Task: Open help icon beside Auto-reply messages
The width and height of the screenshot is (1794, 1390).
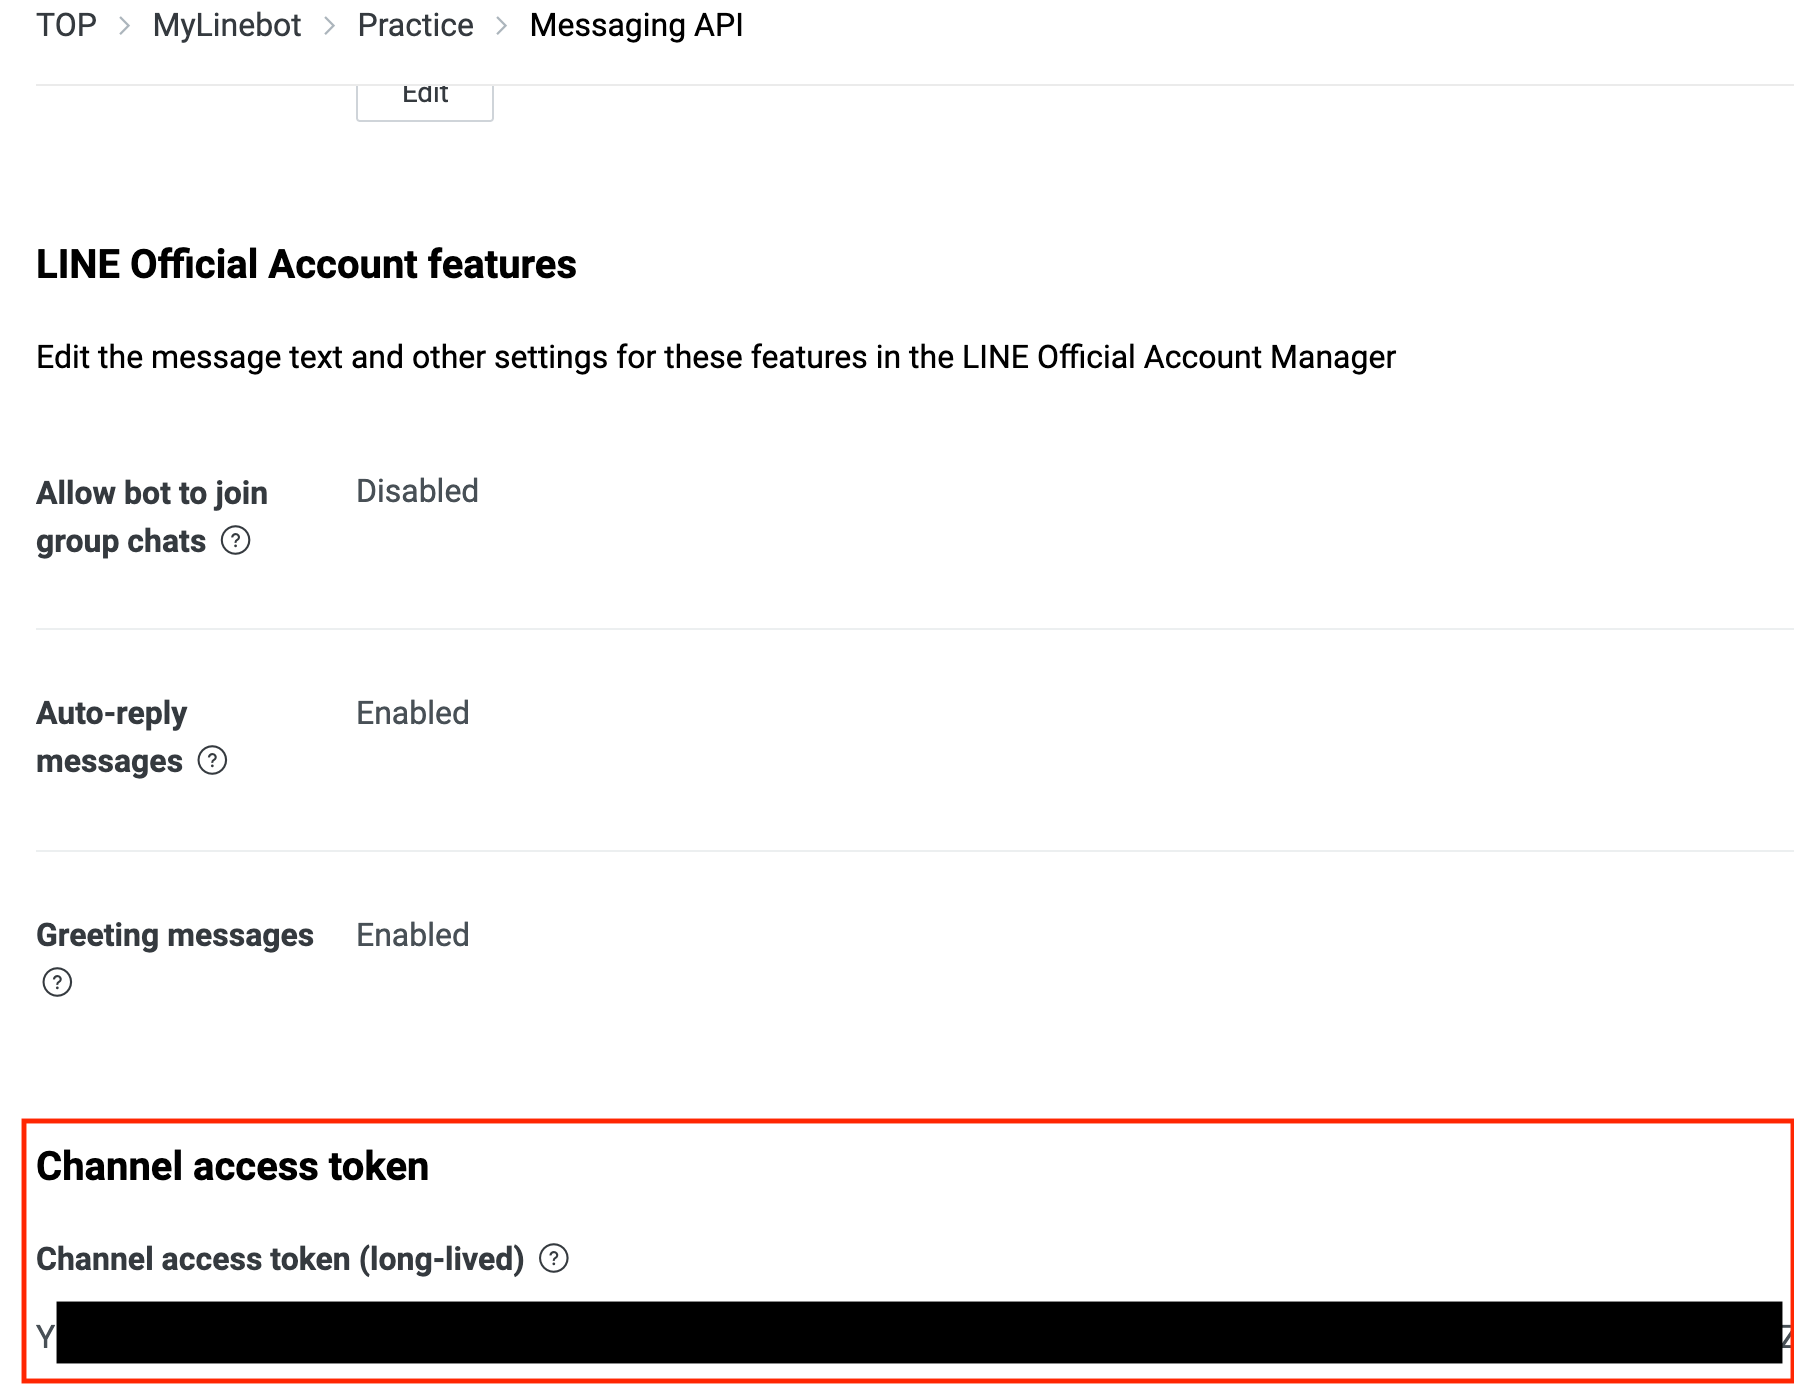Action: [212, 761]
